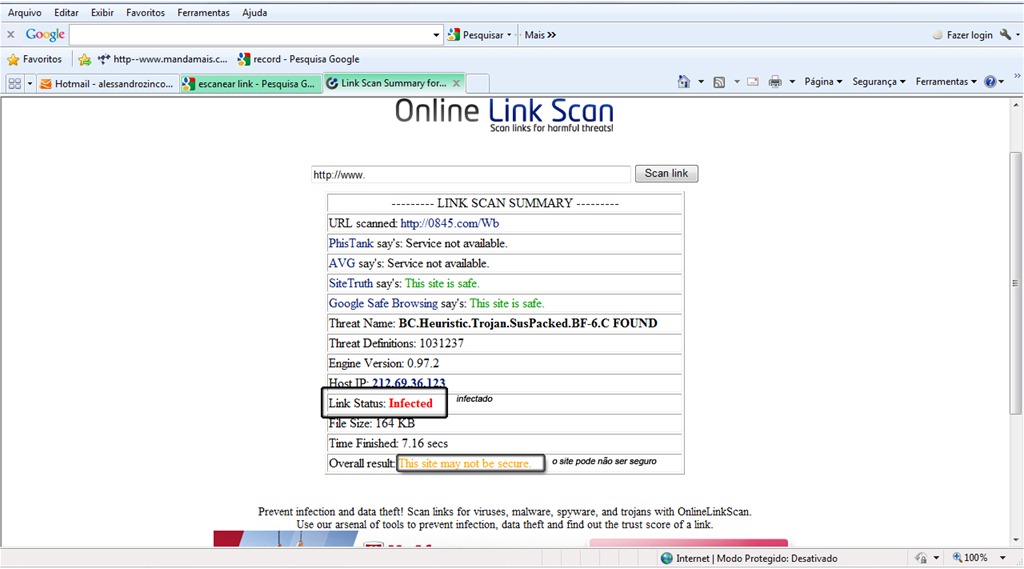Image resolution: width=1024 pixels, height=569 pixels.
Task: Click the add-to-favorites bar star icon
Action: pyautogui.click(x=84, y=59)
